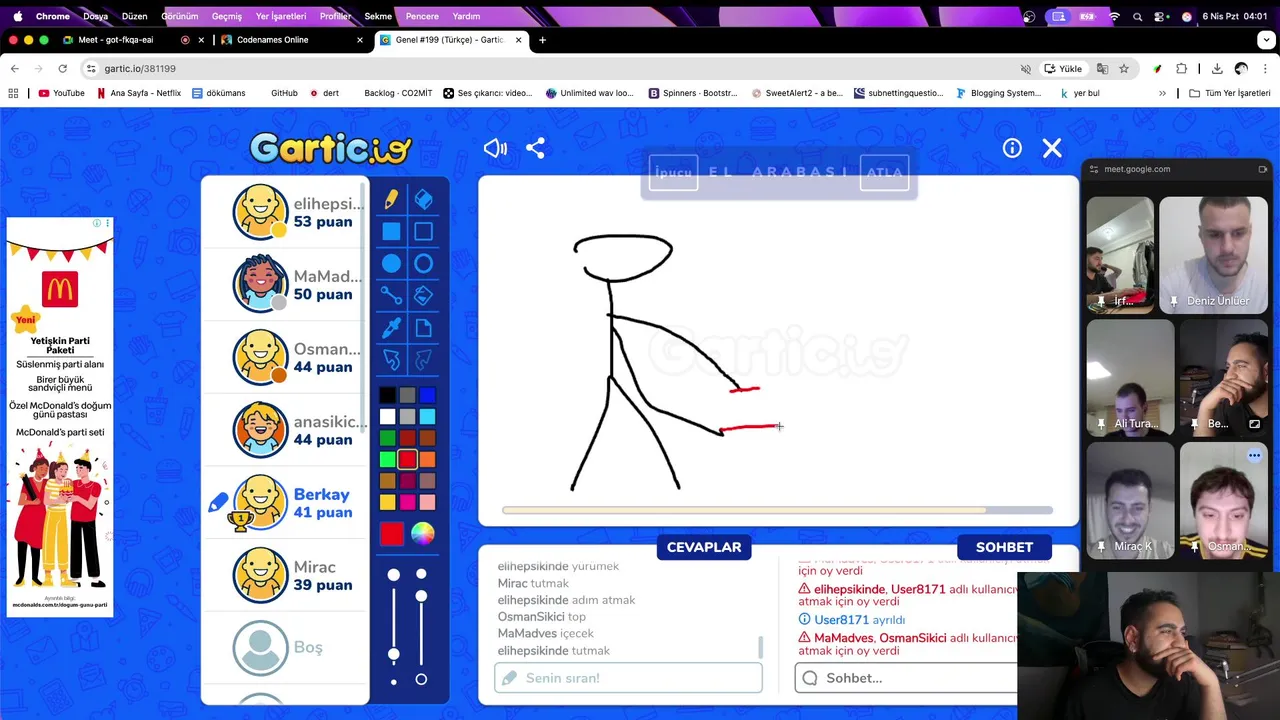The image size is (1280, 720).
Task: Activate the paint bucket fill tool
Action: click(x=424, y=295)
